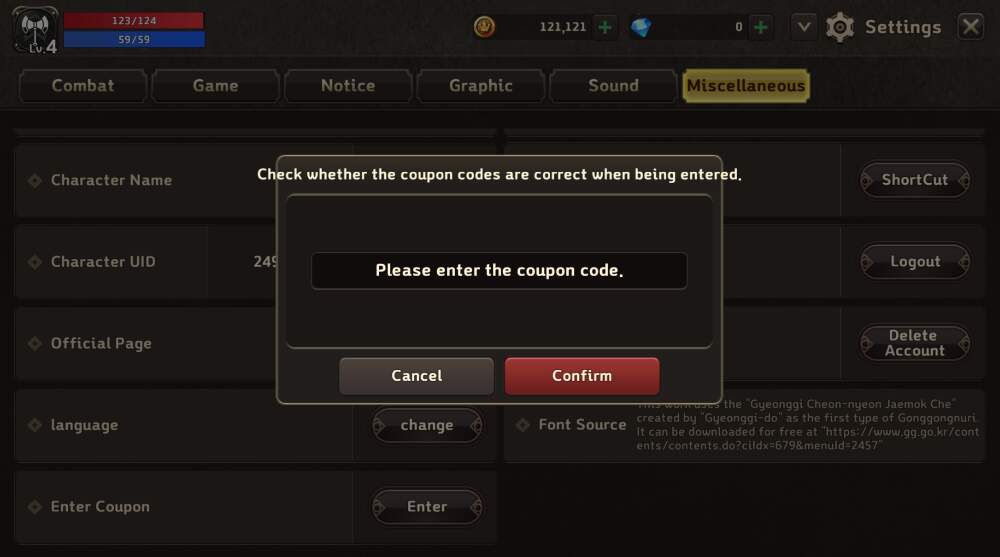
Task: Go to the Graphic tab
Action: pos(481,85)
